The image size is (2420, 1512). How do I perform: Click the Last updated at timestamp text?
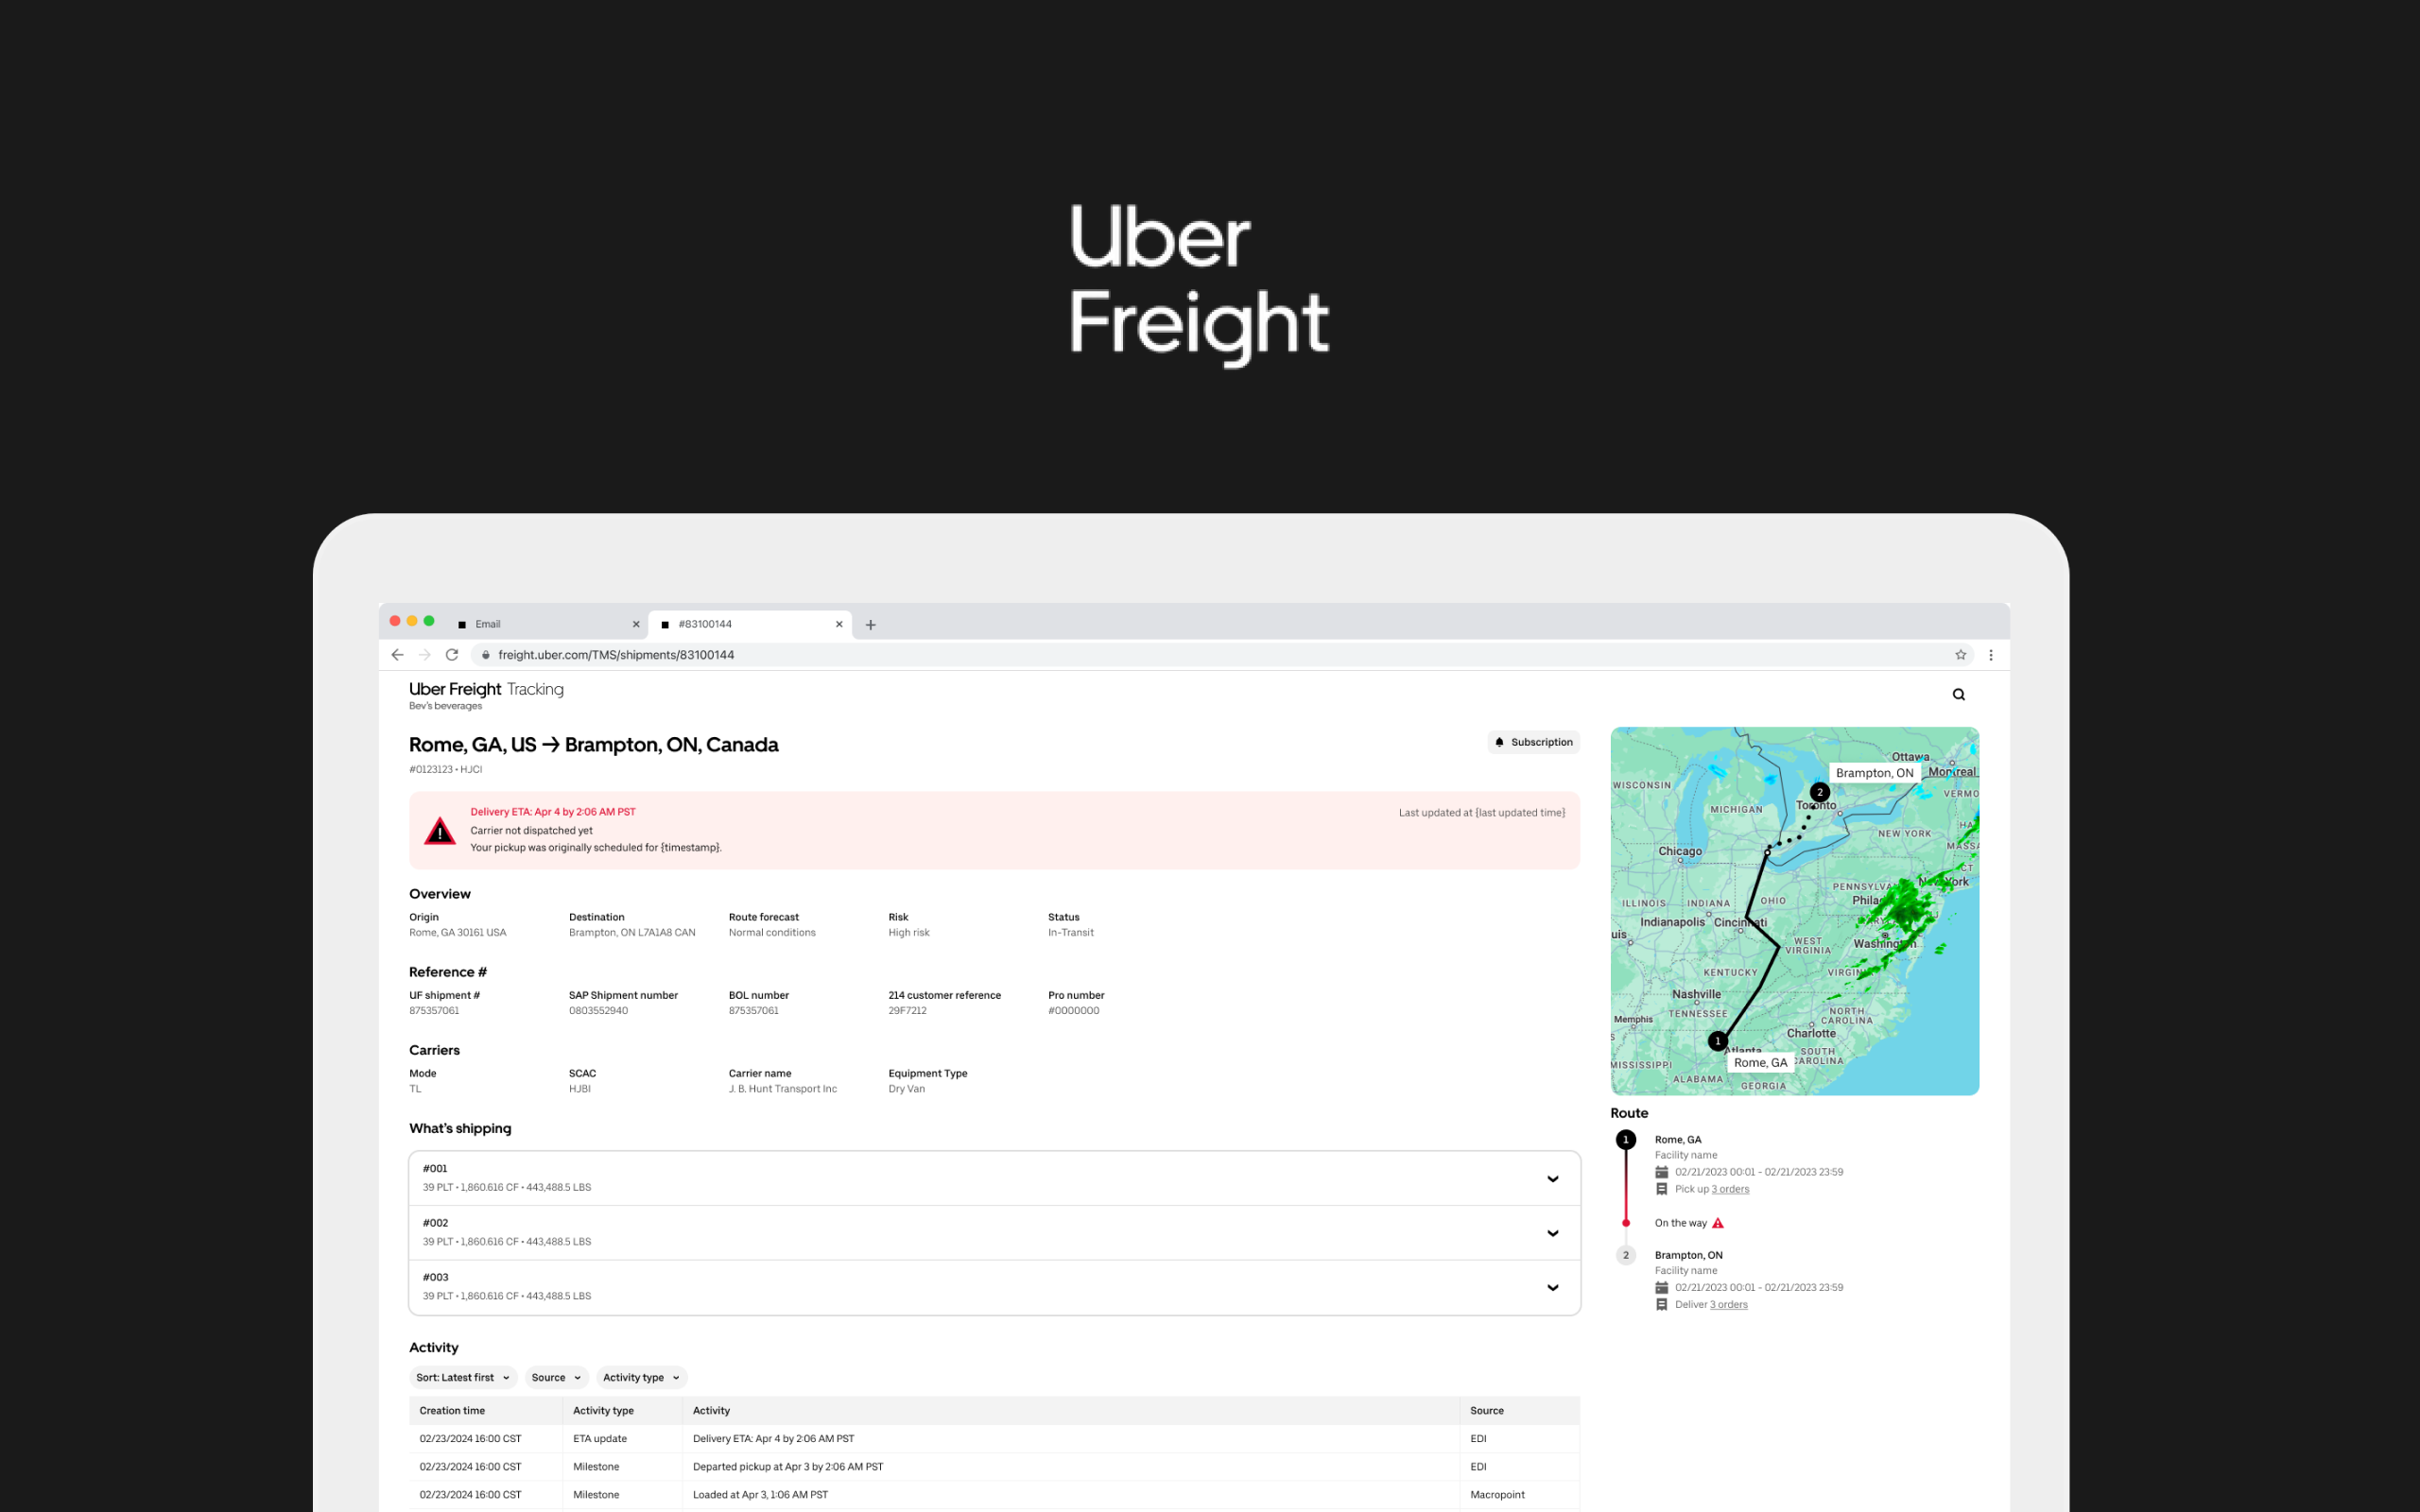pyautogui.click(x=1481, y=813)
